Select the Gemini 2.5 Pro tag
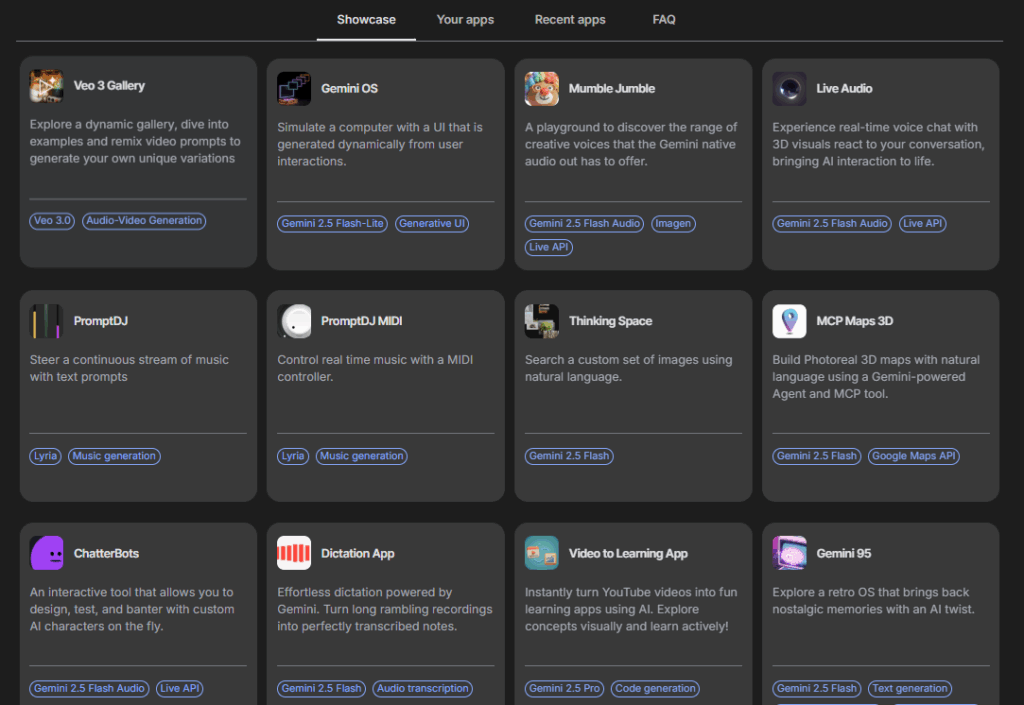Image resolution: width=1024 pixels, height=705 pixels. pos(564,688)
